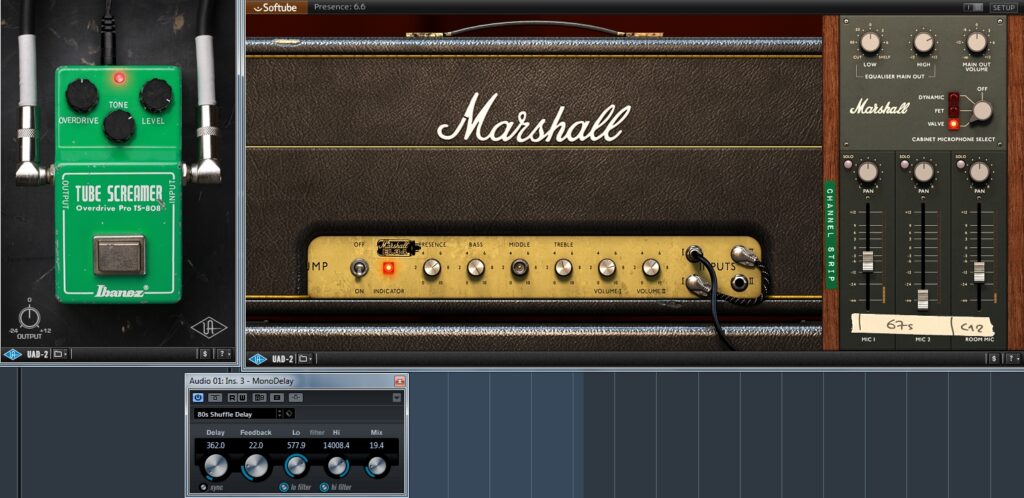Click the Main Out Volume knob
Image resolution: width=1024 pixels, height=498 pixels.
[977, 42]
